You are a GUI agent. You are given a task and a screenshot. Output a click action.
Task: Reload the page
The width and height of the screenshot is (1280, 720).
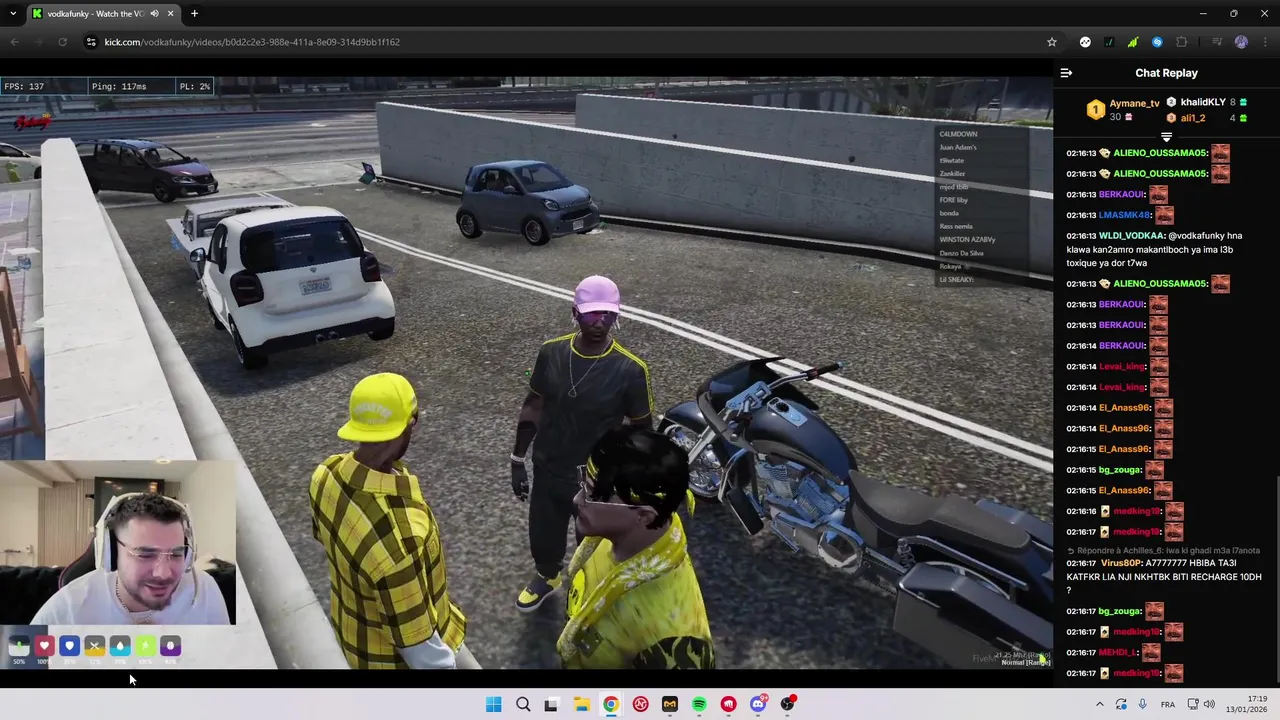tap(62, 42)
